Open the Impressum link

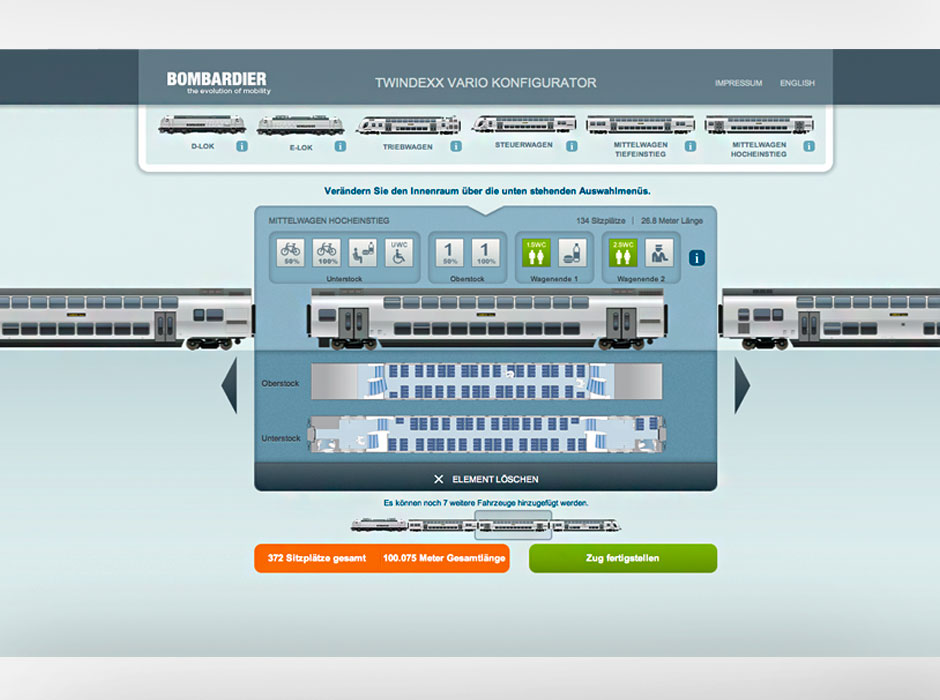[739, 83]
